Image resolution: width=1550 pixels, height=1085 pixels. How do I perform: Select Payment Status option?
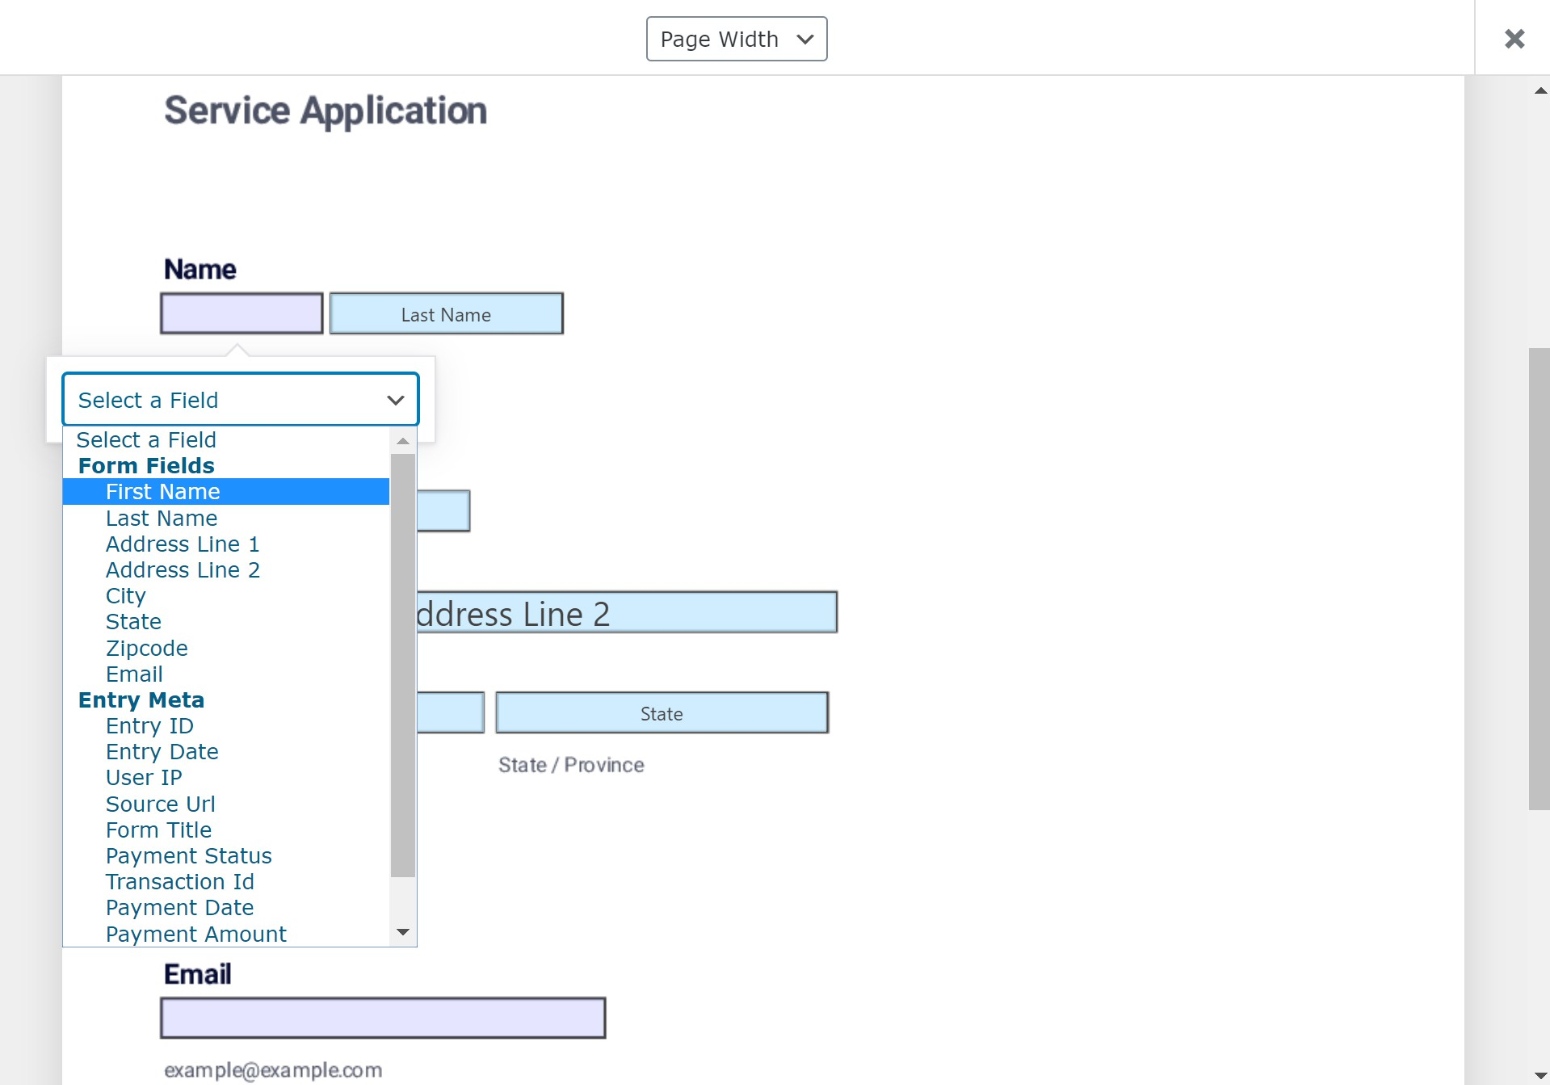(189, 856)
